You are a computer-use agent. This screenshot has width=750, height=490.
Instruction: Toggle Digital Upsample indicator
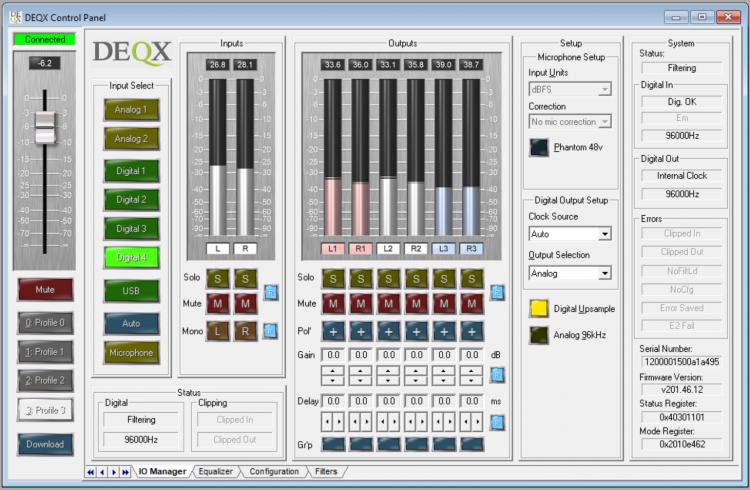click(539, 309)
